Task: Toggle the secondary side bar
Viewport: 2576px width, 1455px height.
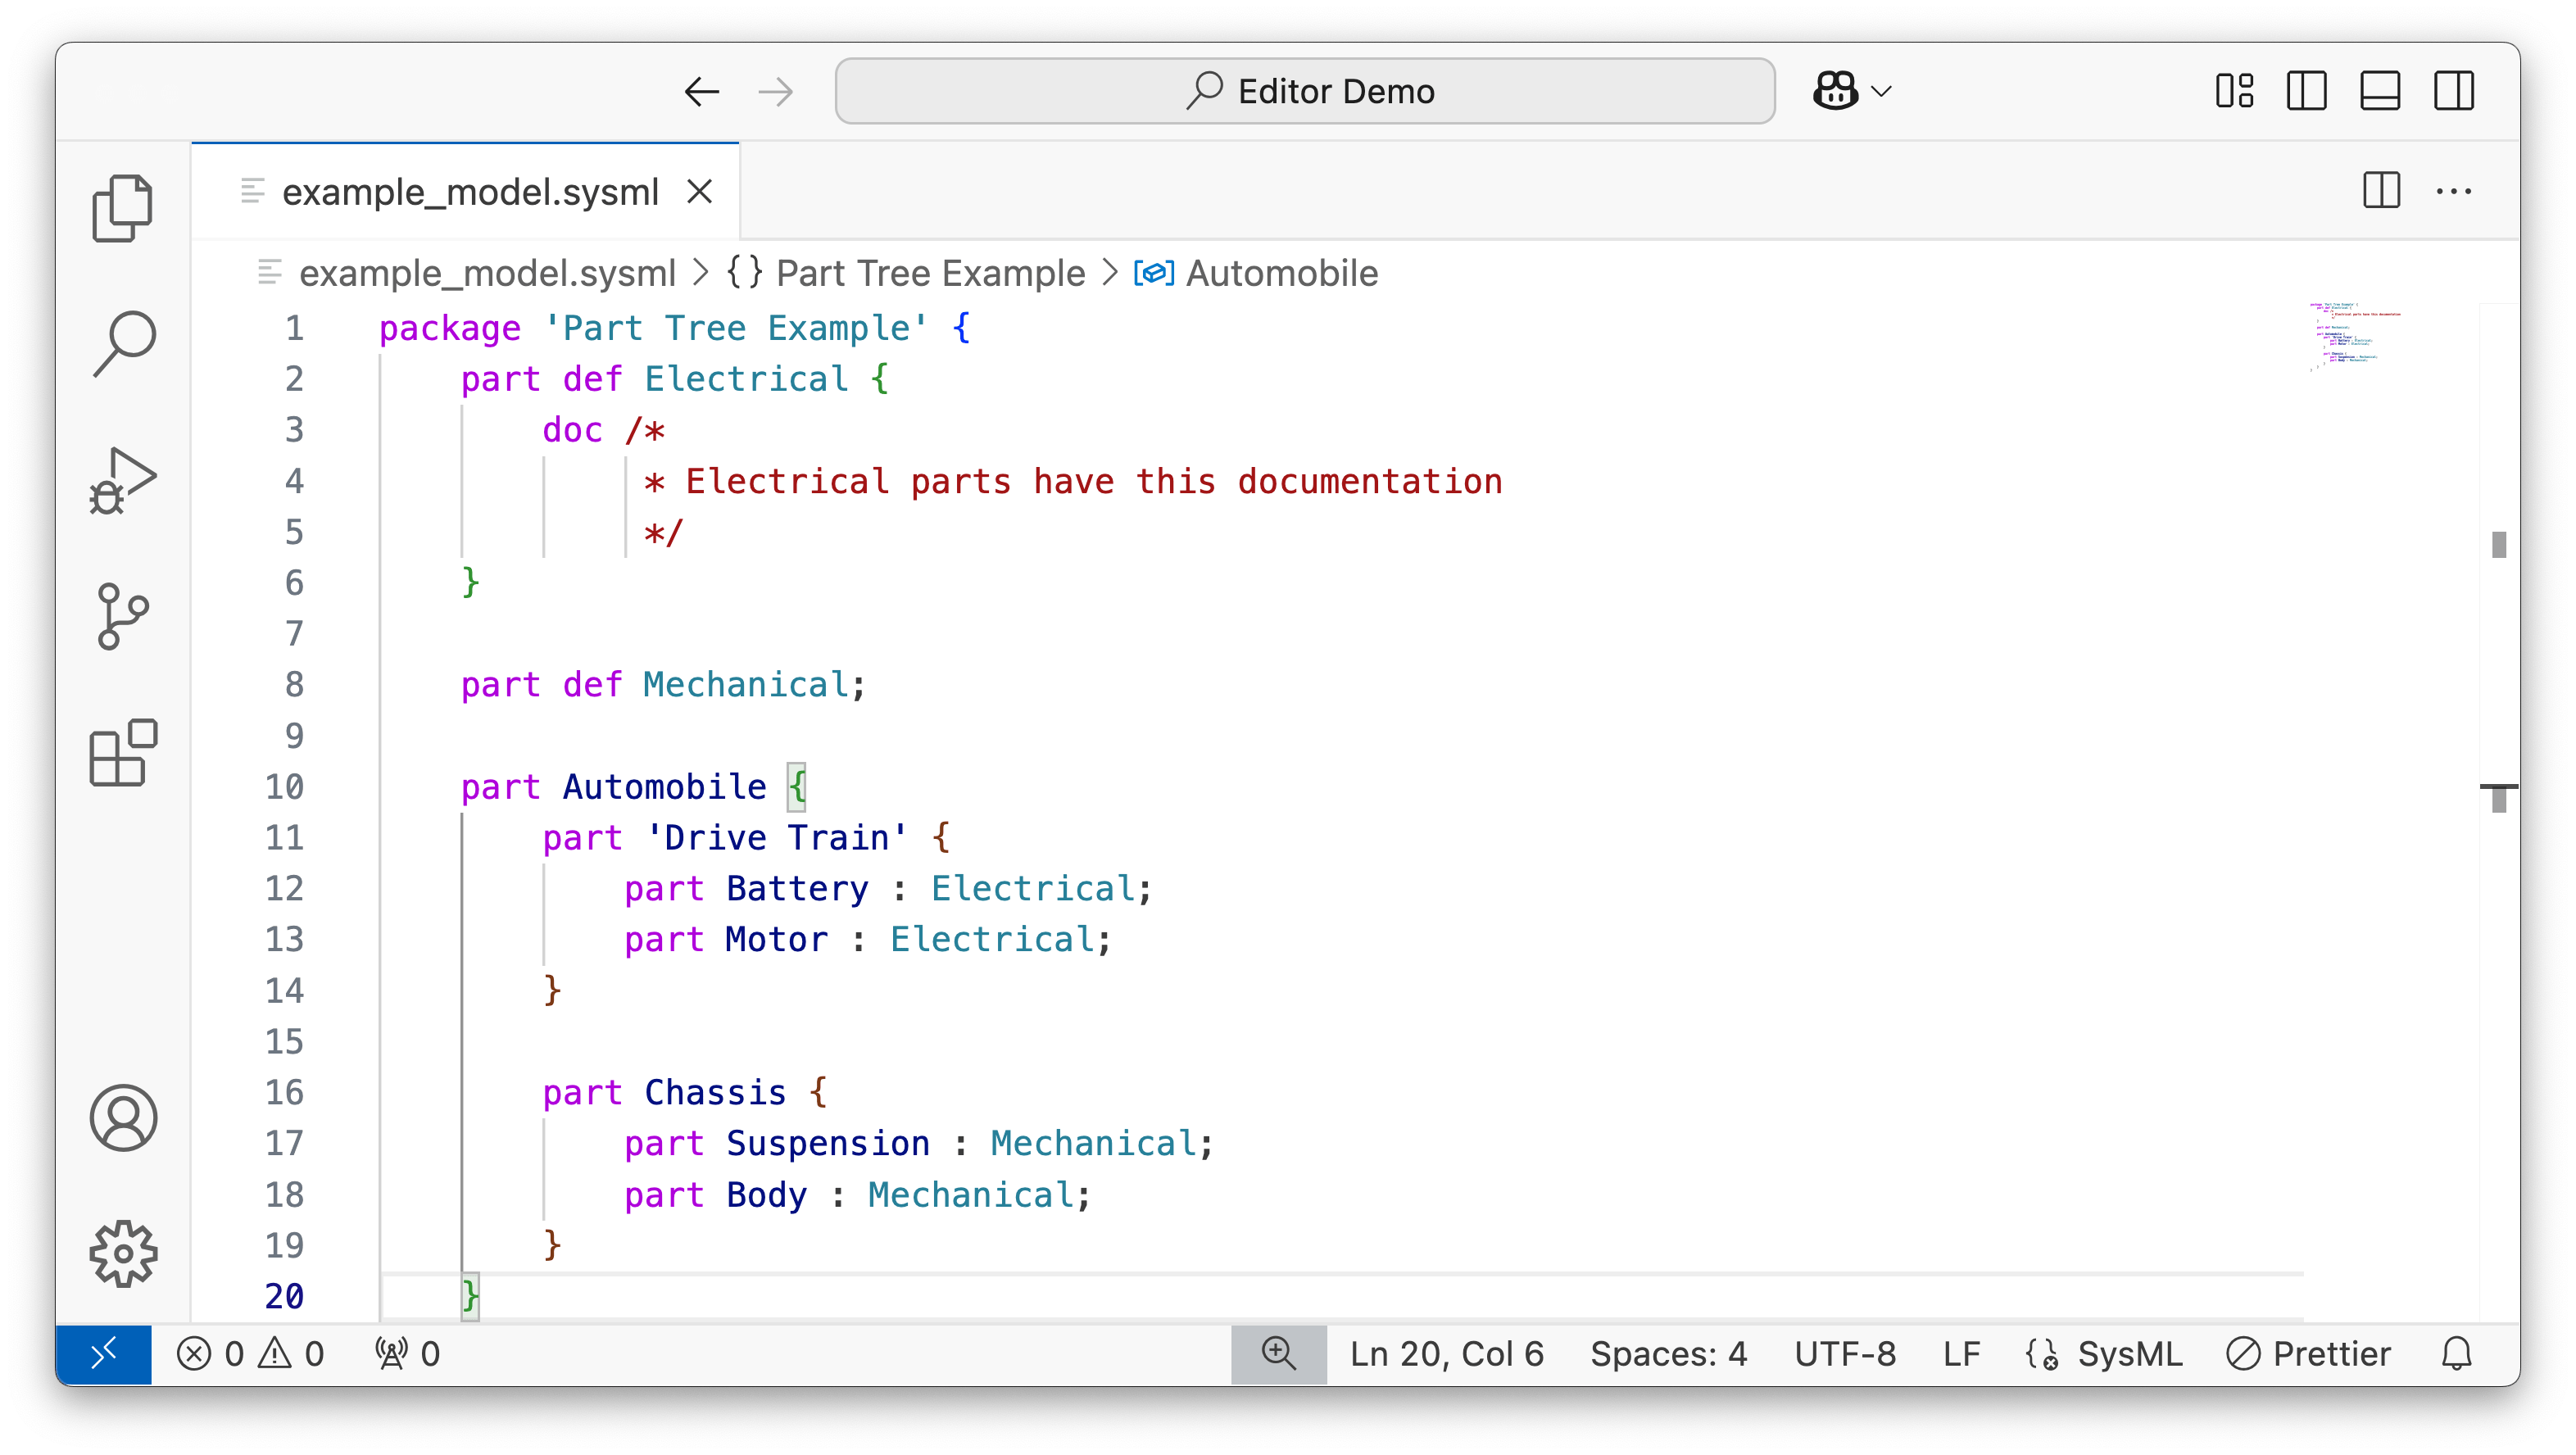Action: (2453, 91)
